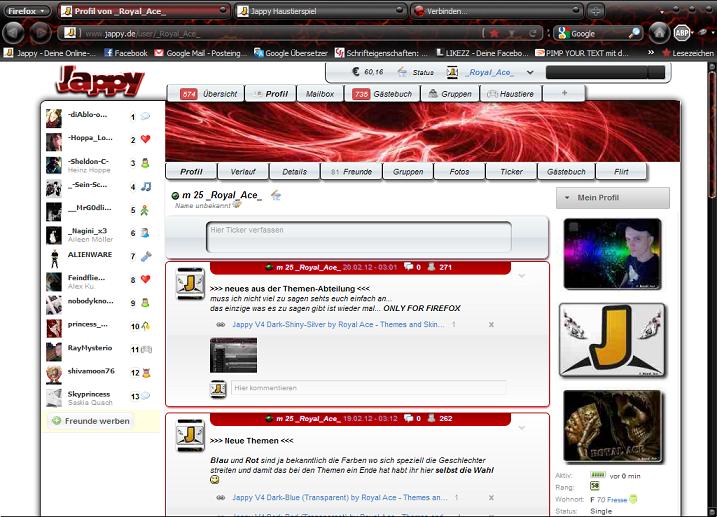Open the Jappy V4 Dark-Shiny-Silver theme link
The image size is (717, 517).
[x=338, y=325]
